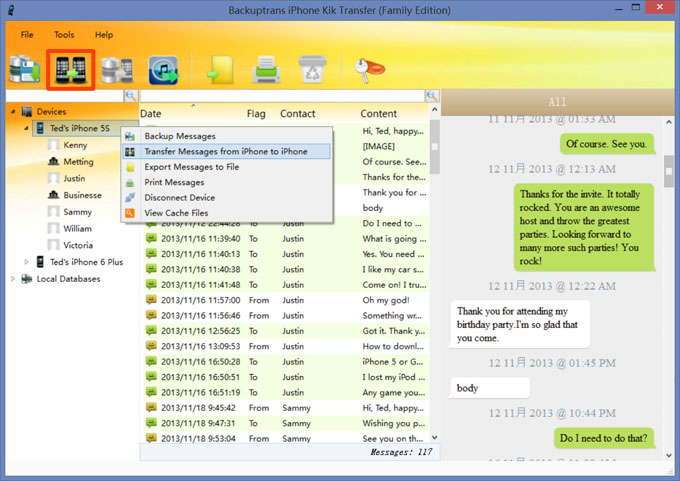Image resolution: width=680 pixels, height=481 pixels.
Task: Click message list scrollbar up arrow
Action: pyautogui.click(x=435, y=110)
